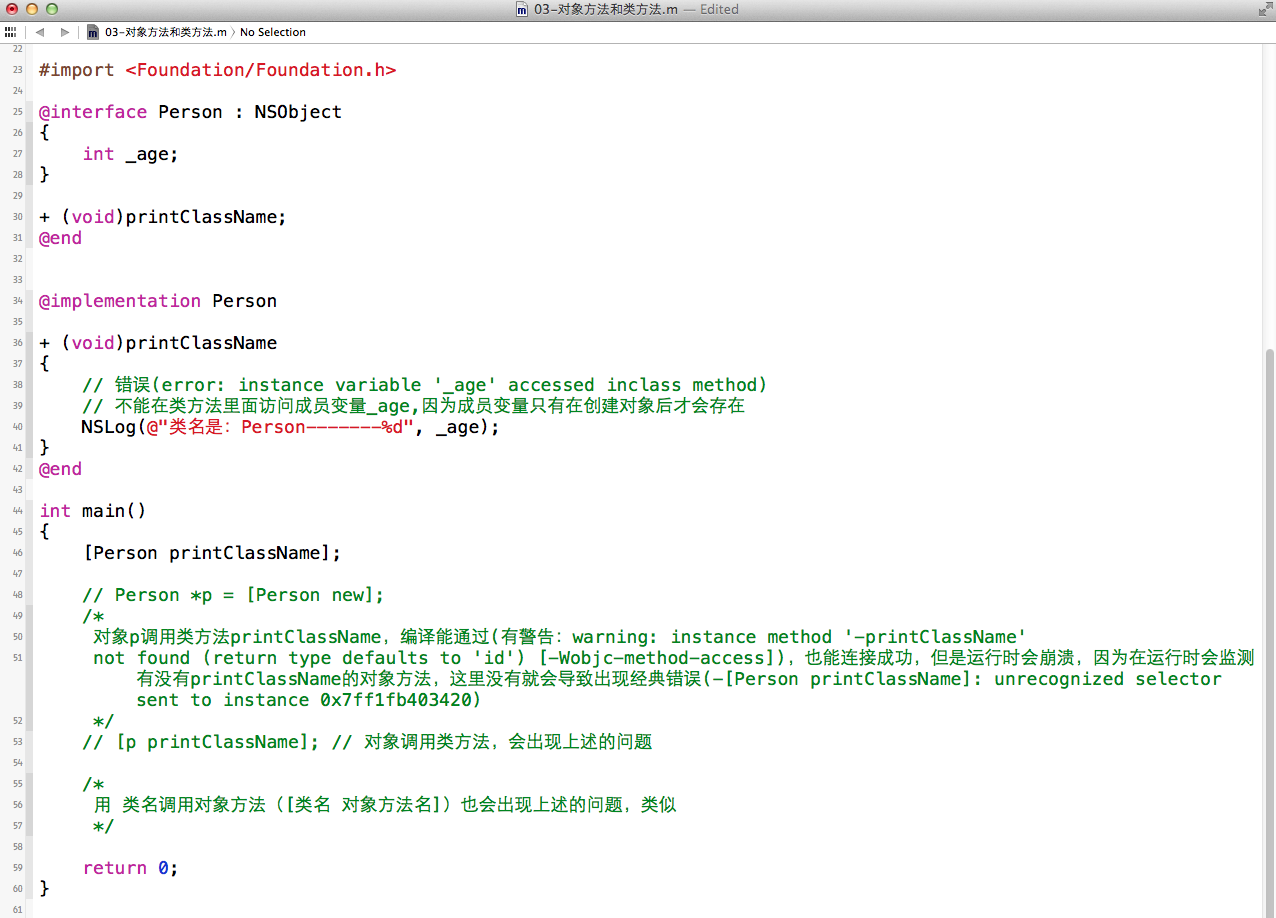Click '@interface Person : NSObject' line
Image resolution: width=1276 pixels, height=918 pixels.
[x=190, y=112]
